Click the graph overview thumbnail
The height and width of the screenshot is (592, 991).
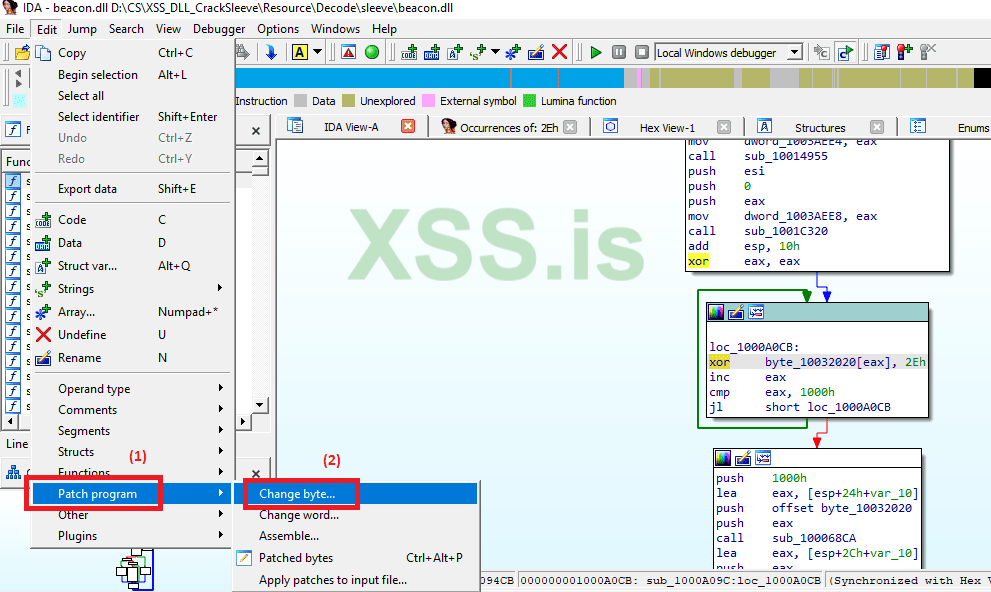(x=134, y=569)
